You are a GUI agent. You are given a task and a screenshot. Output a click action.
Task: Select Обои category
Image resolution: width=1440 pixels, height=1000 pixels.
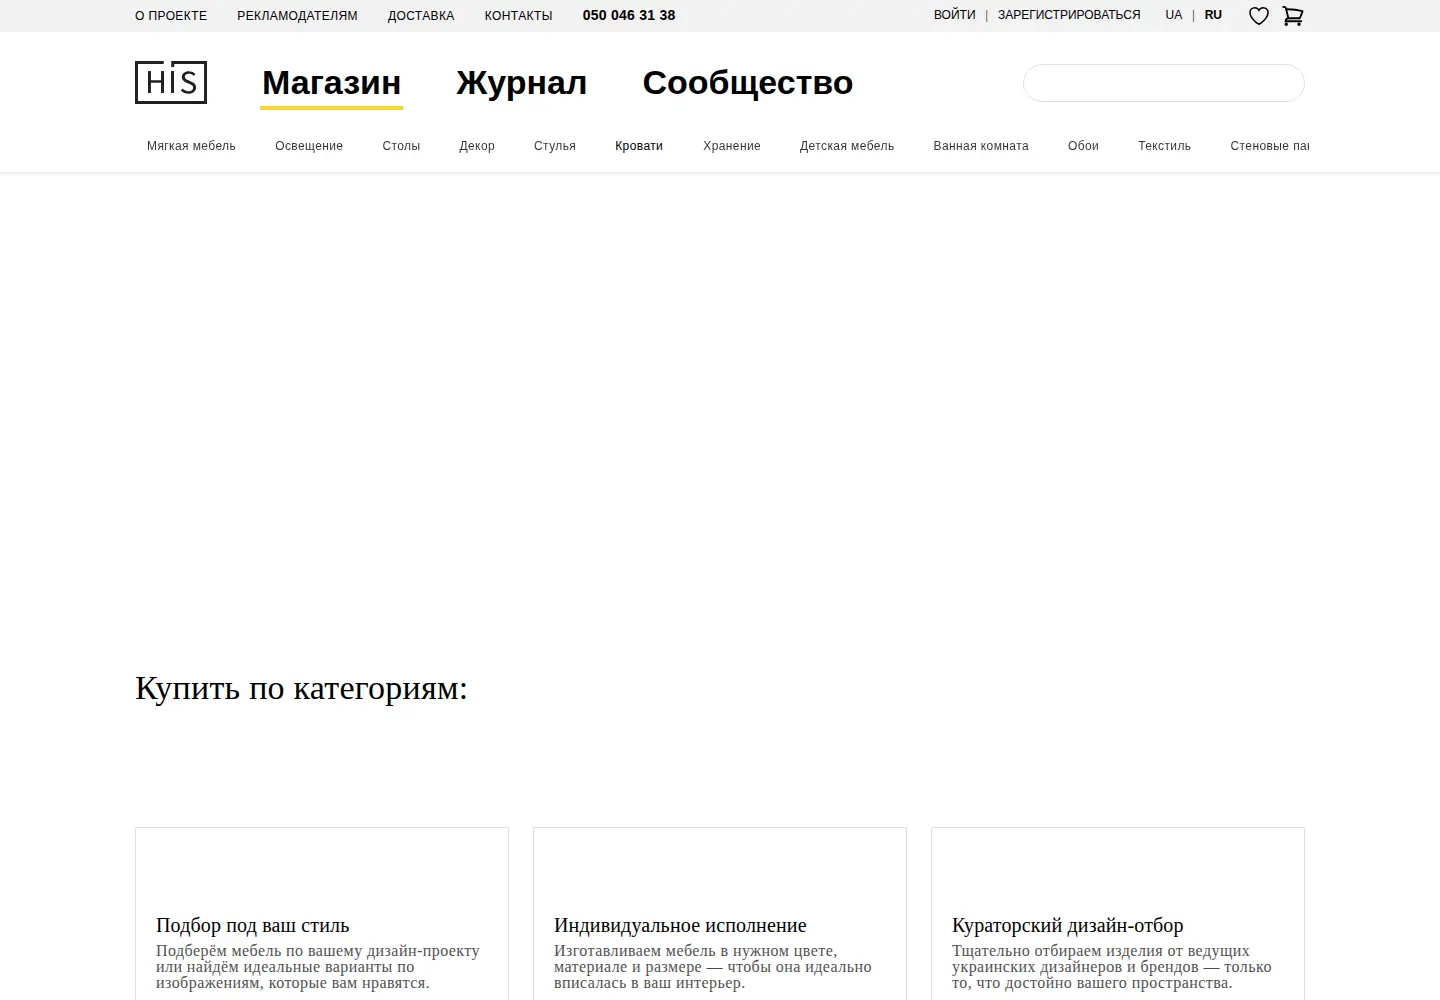tap(1083, 146)
